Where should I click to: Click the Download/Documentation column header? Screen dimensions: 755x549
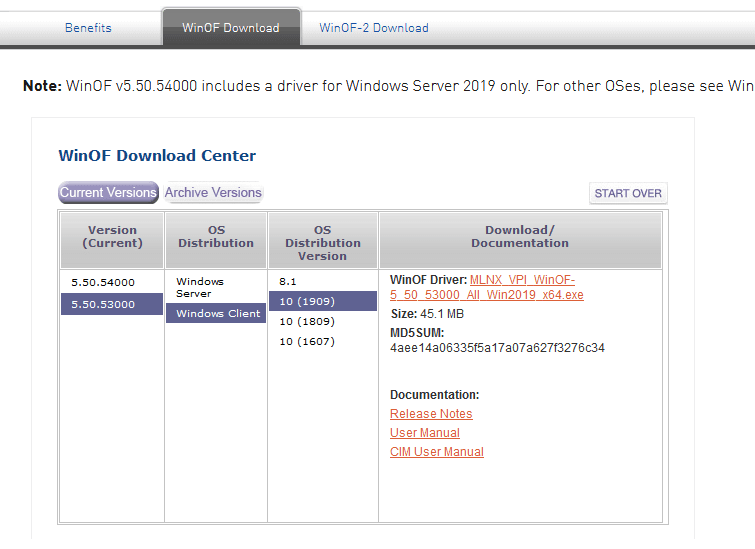tap(520, 240)
